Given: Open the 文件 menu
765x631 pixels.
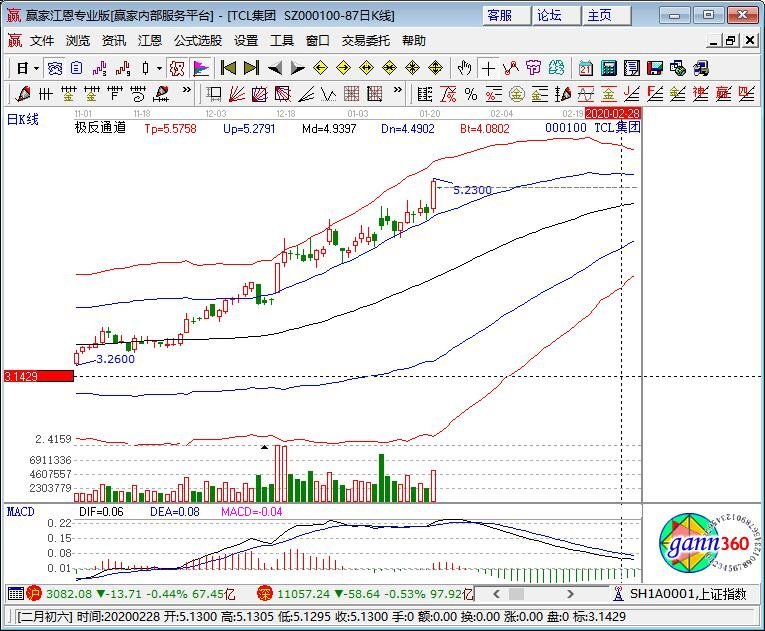Looking at the screenshot, I should tap(42, 41).
